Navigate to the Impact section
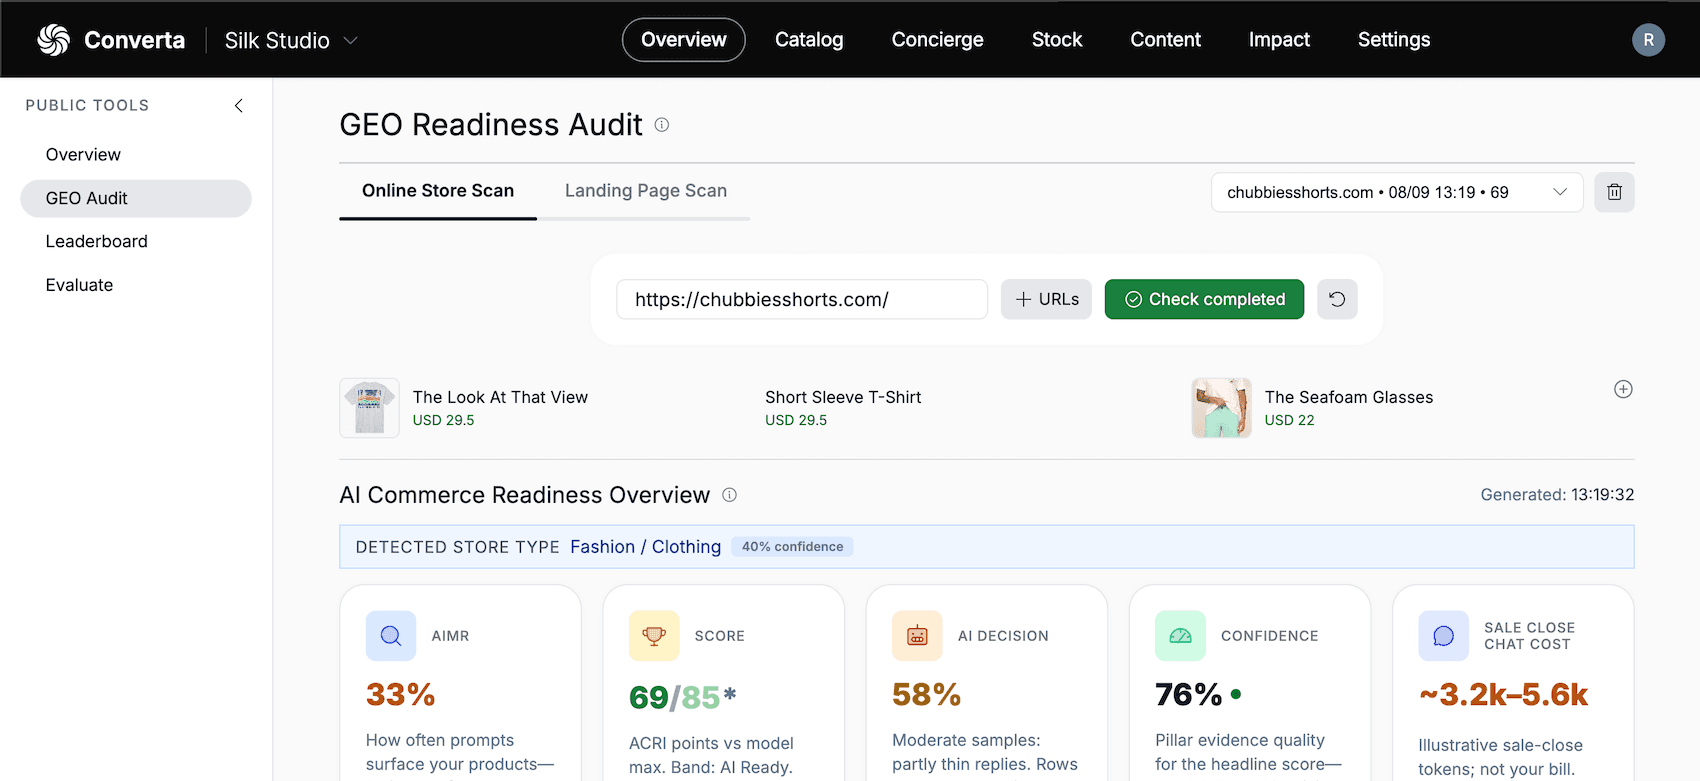Image resolution: width=1700 pixels, height=781 pixels. (x=1279, y=40)
